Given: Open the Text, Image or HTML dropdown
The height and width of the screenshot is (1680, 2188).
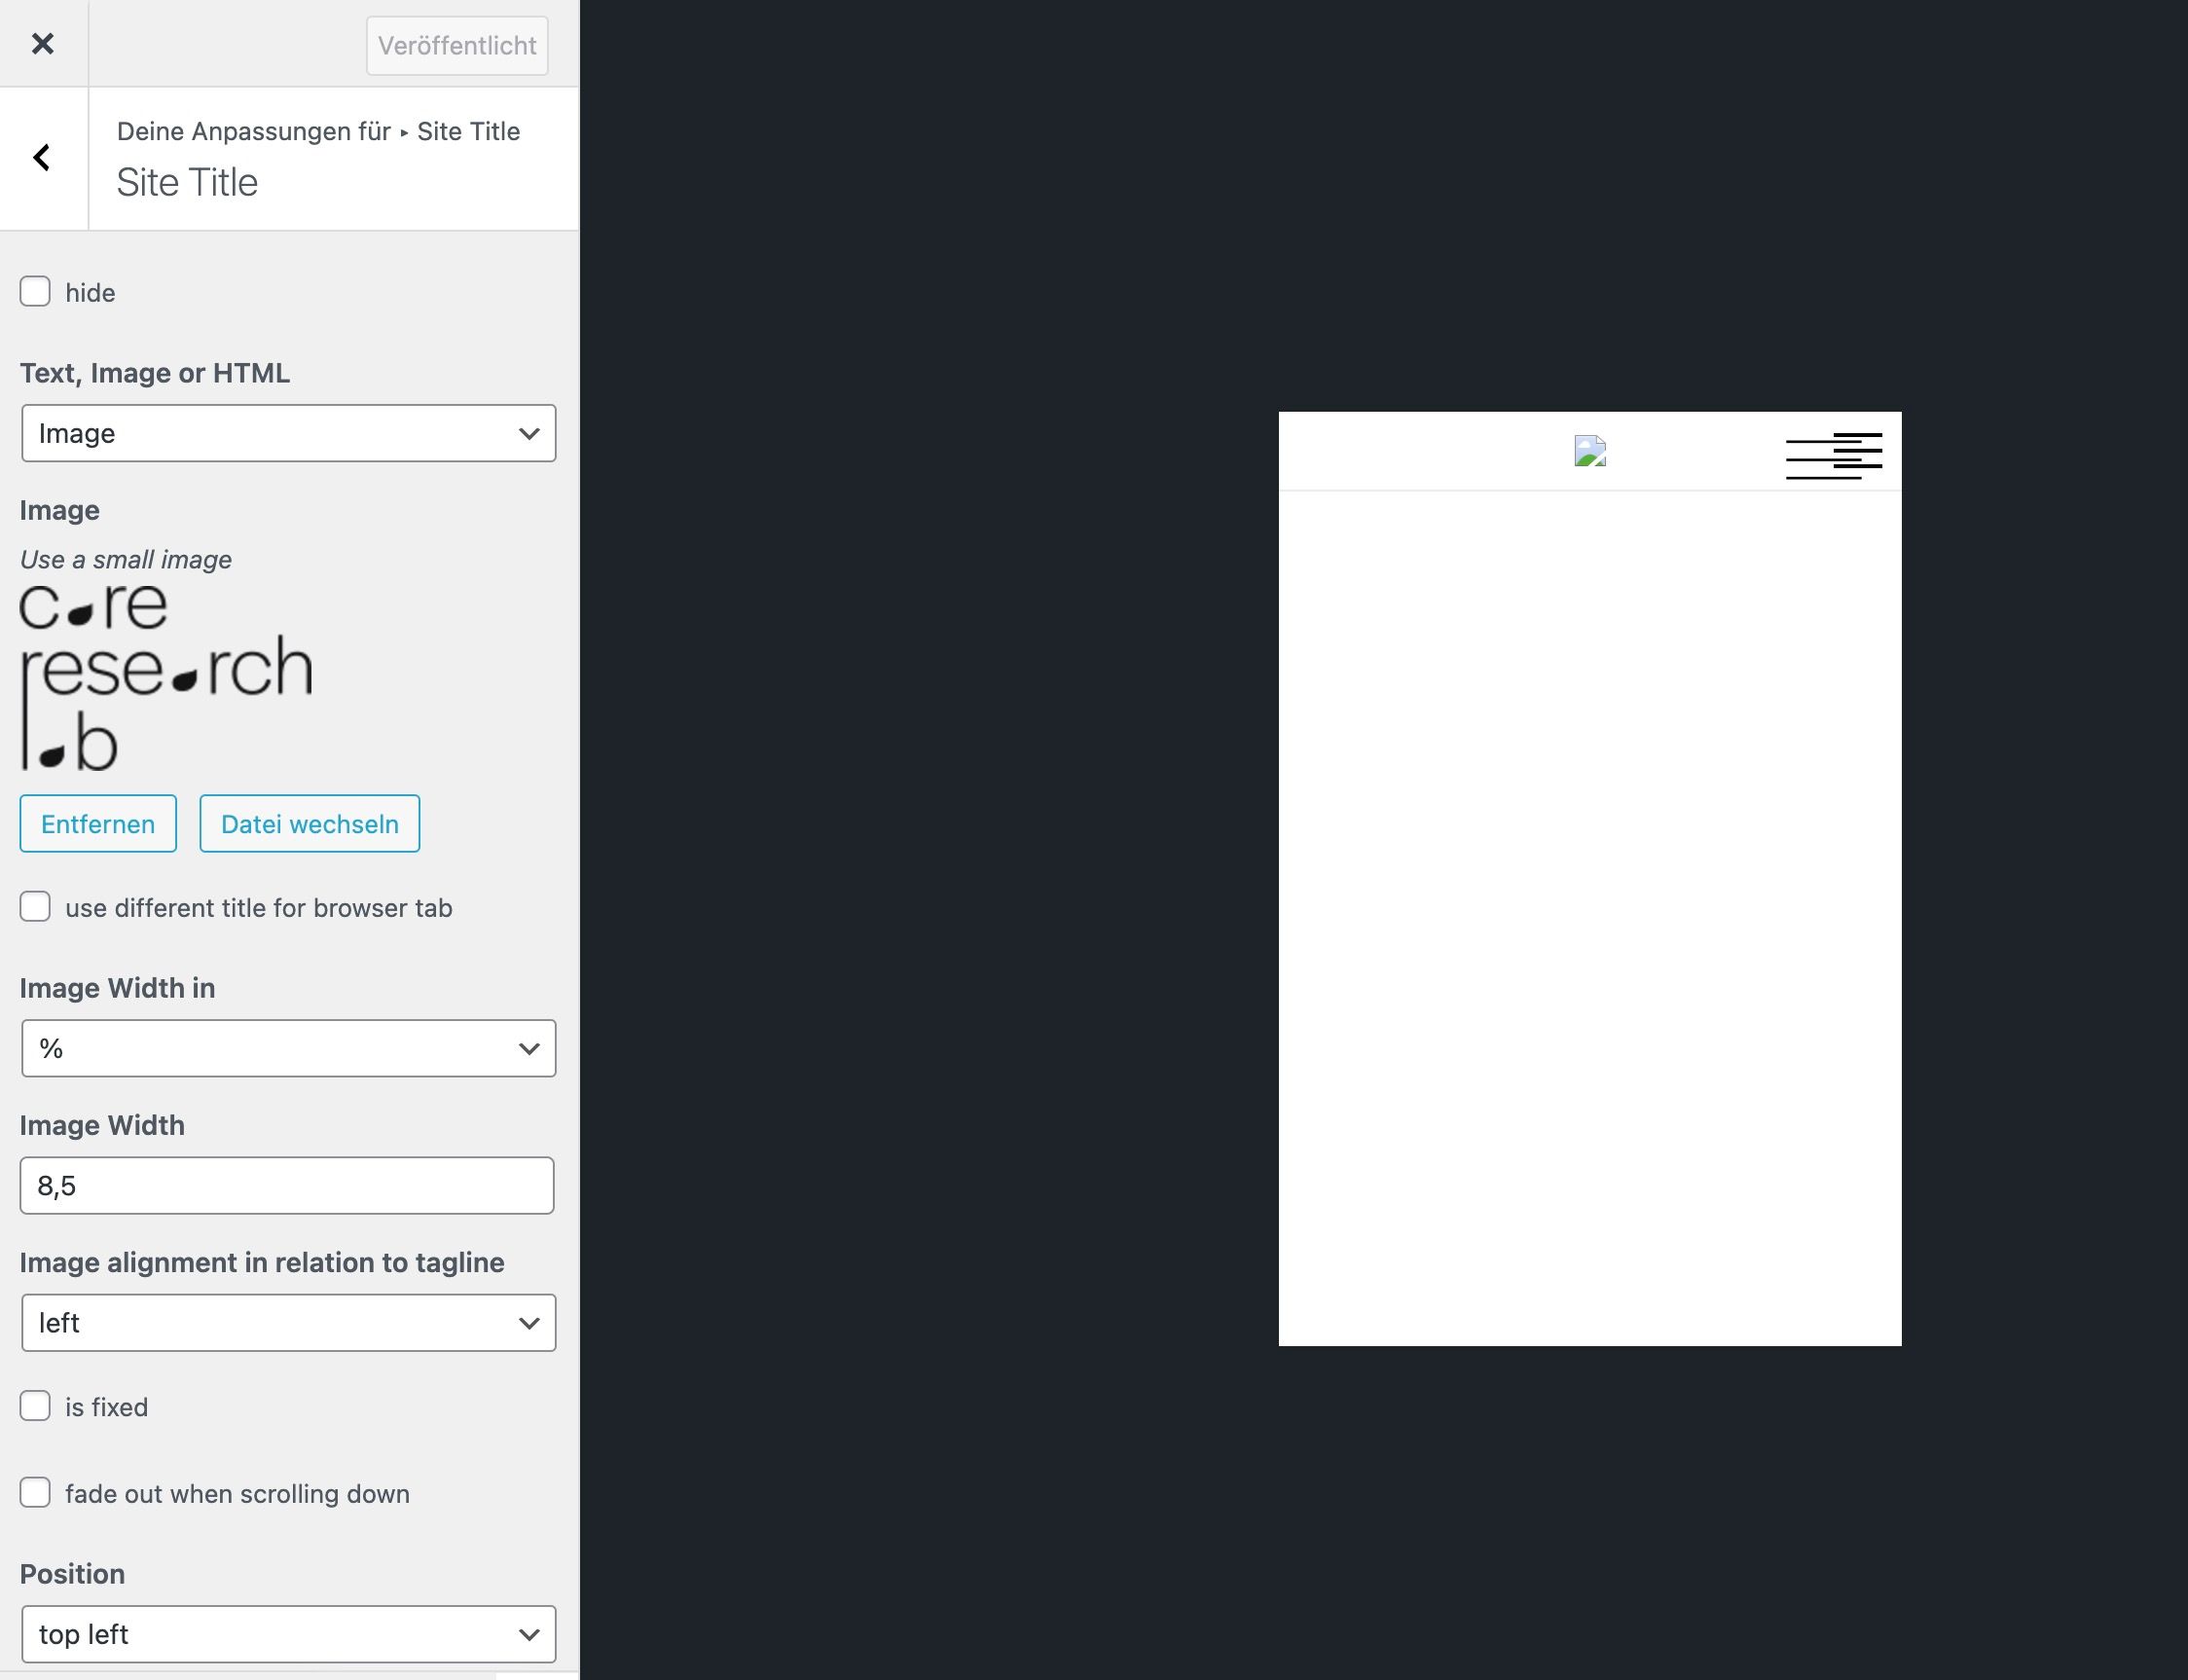Looking at the screenshot, I should [x=288, y=433].
